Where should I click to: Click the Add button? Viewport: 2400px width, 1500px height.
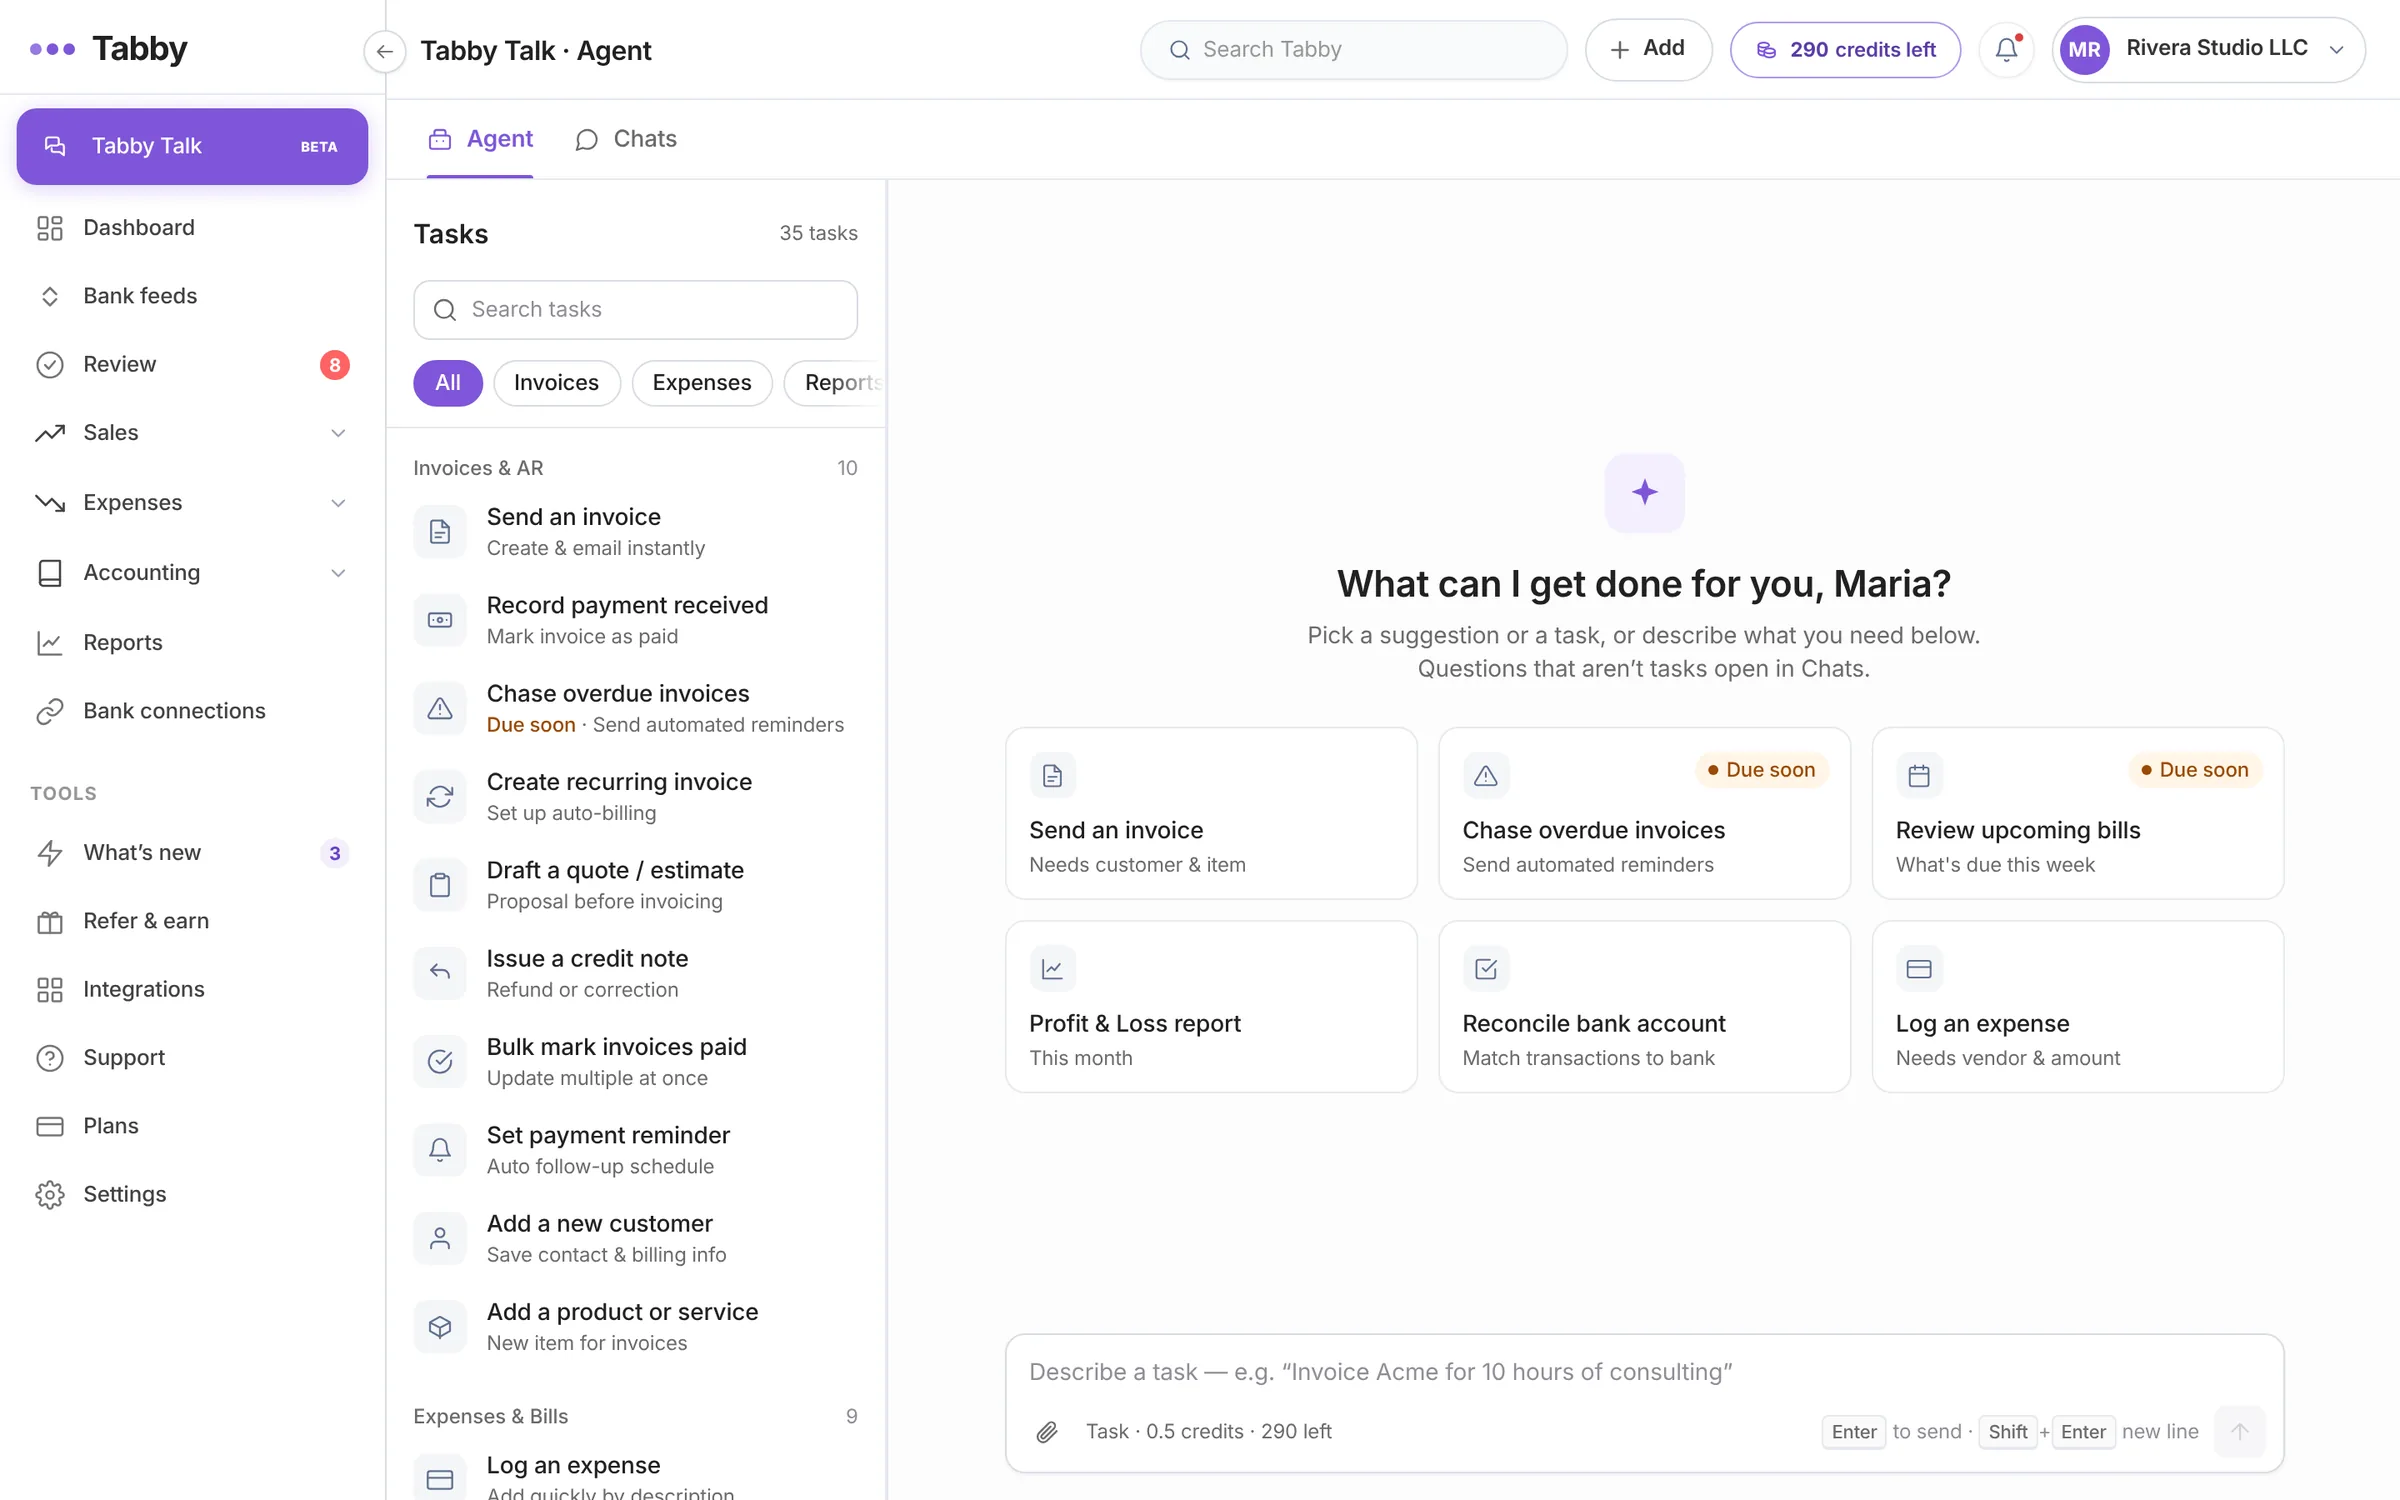click(x=1647, y=49)
